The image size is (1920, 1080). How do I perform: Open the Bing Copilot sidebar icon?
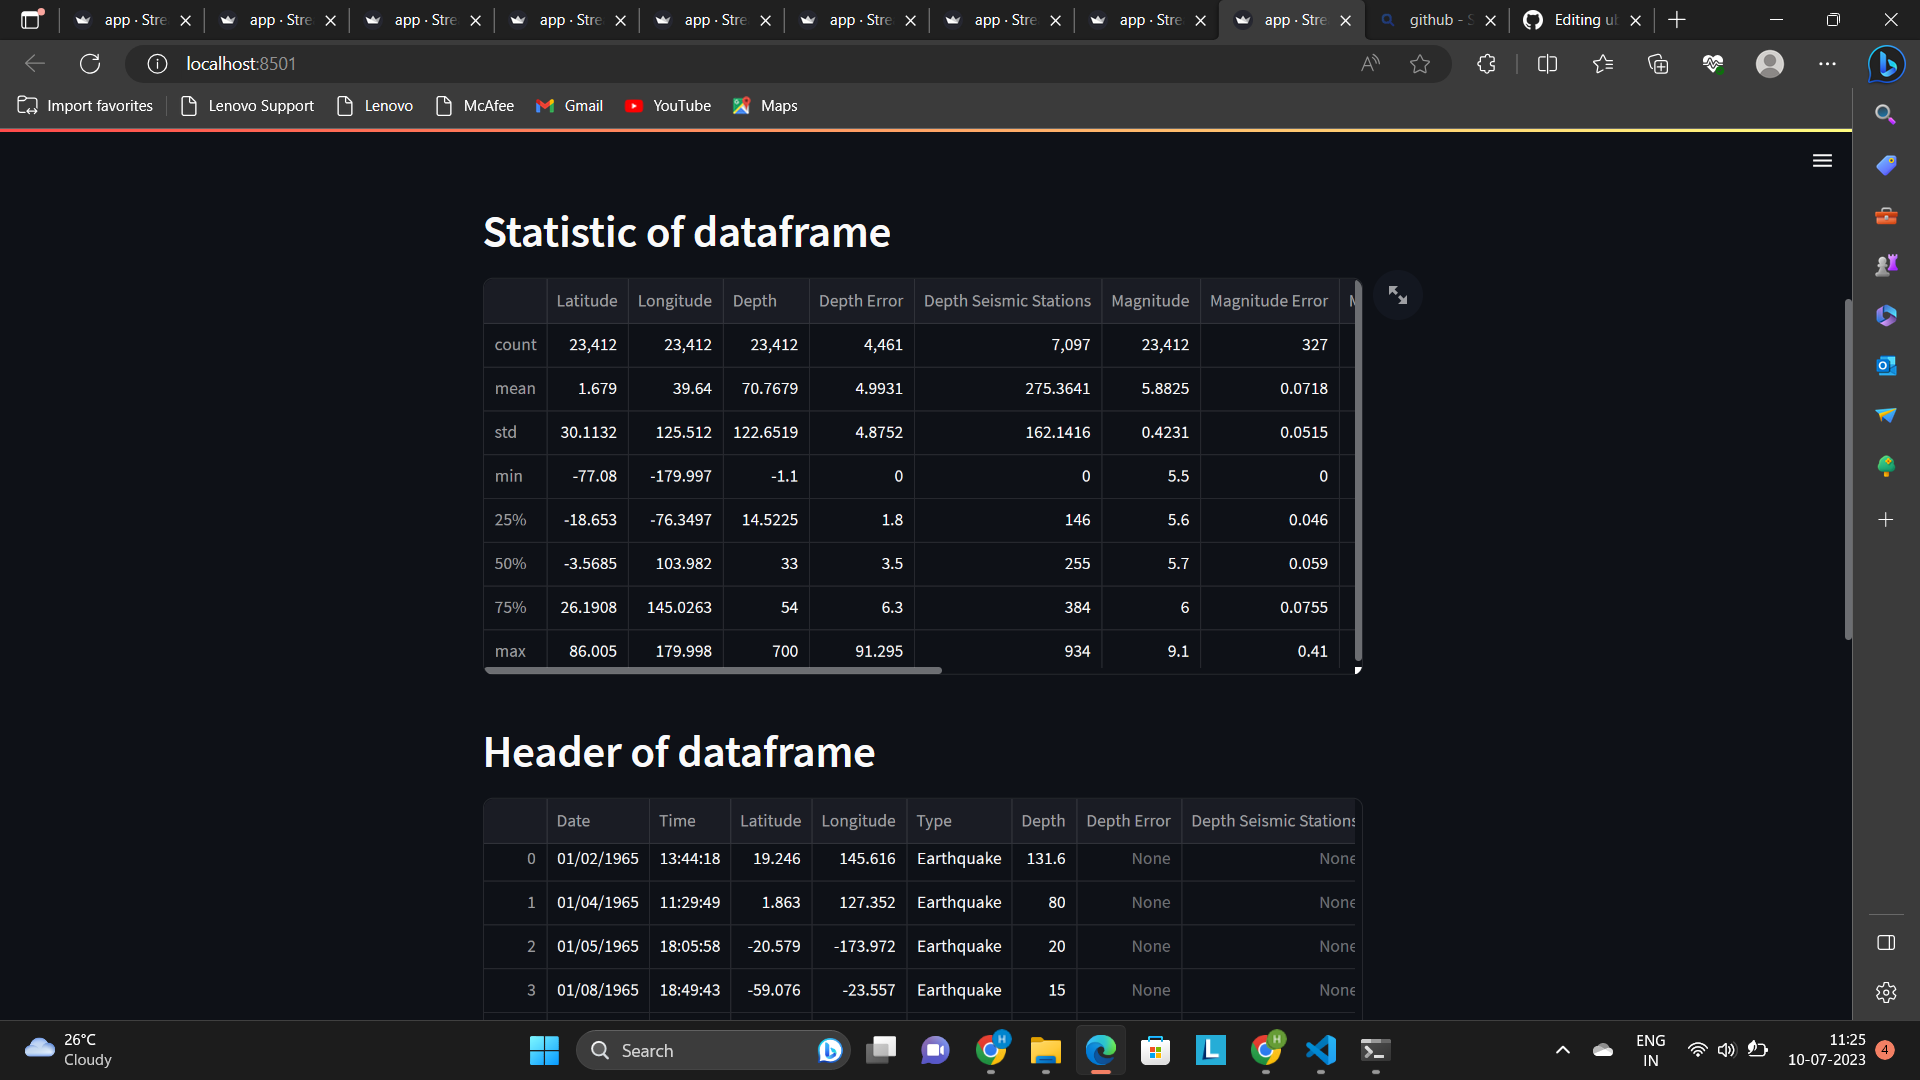1886,64
